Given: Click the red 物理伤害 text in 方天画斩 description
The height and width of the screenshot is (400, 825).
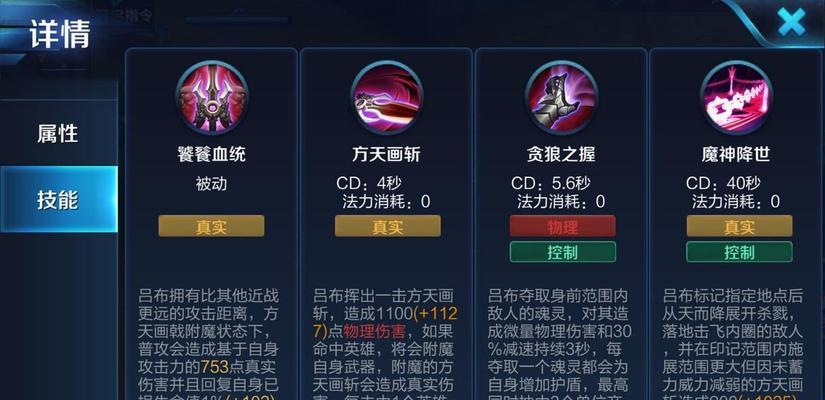Looking at the screenshot, I should 374,331.
